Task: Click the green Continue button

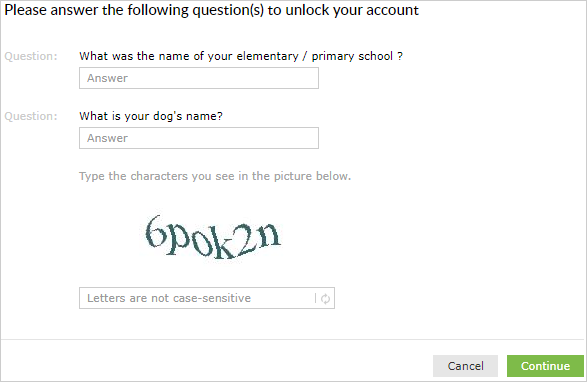Action: click(545, 366)
